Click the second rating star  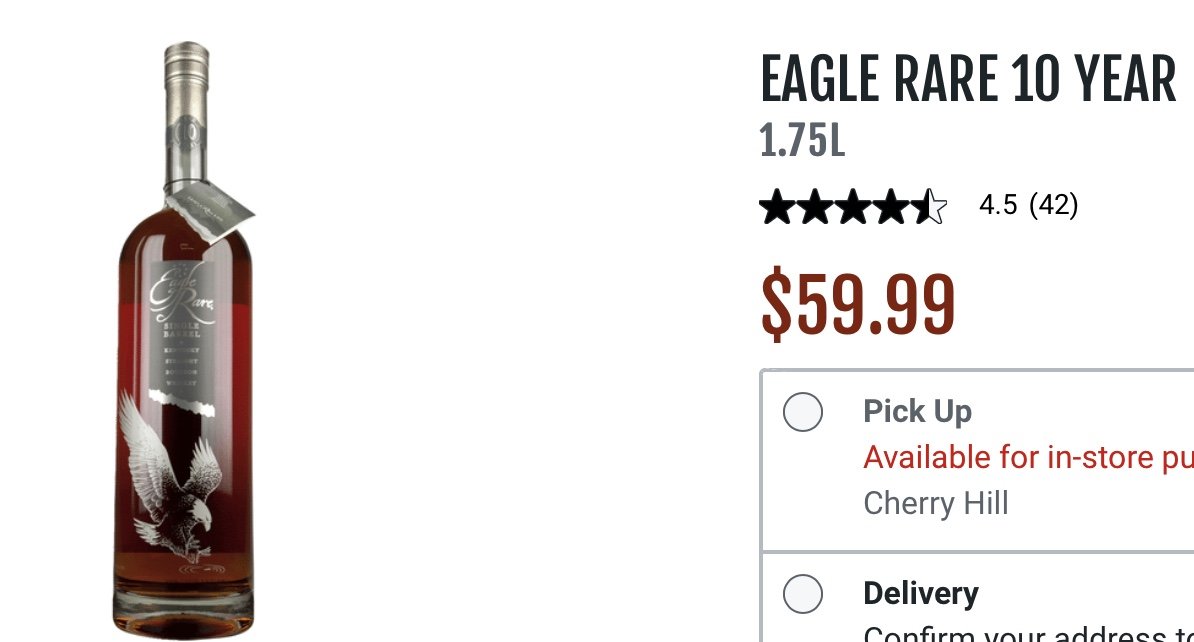point(815,207)
